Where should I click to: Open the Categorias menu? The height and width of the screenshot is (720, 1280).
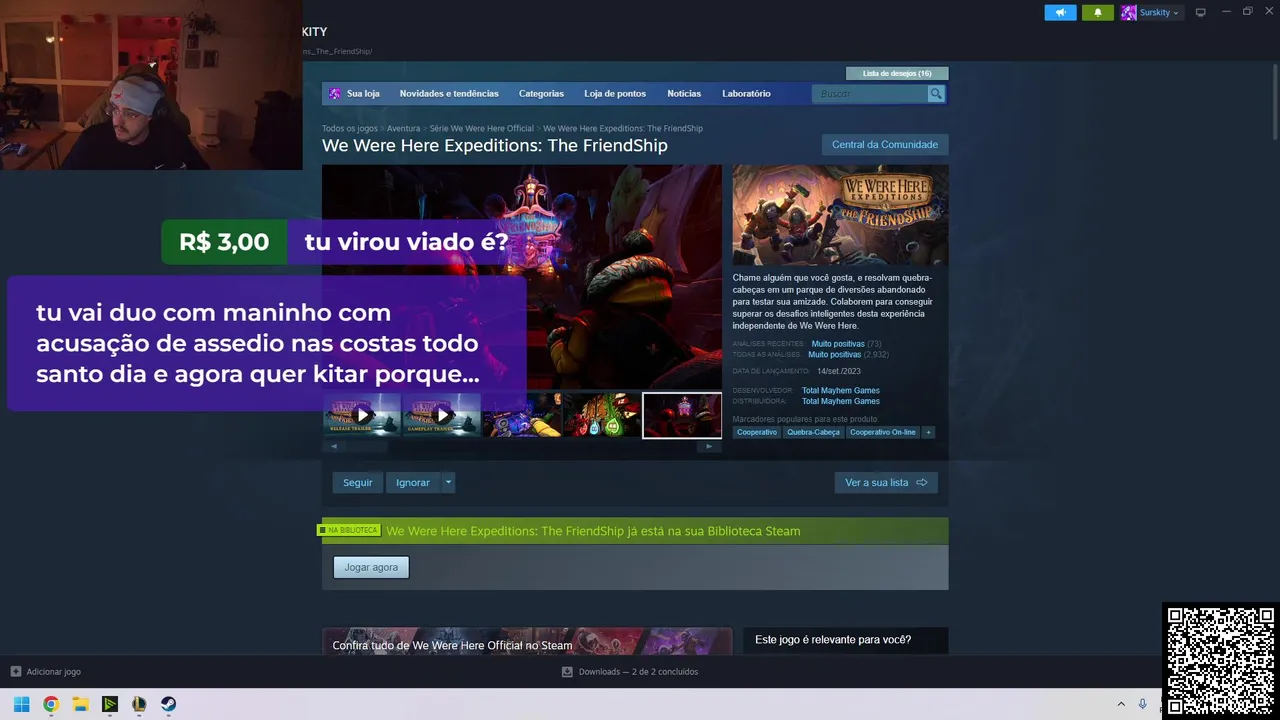click(541, 93)
